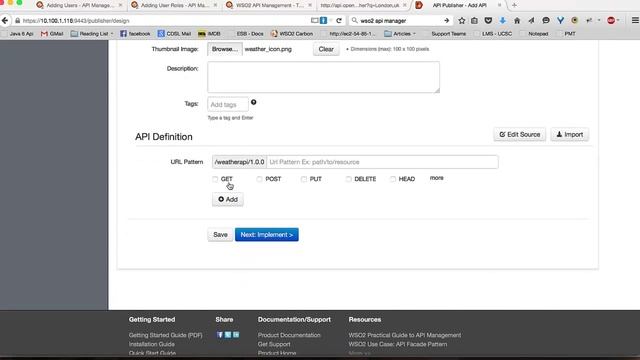The height and width of the screenshot is (360, 640).
Task: Open the chat bubble toolbar icon
Action: point(546,20)
